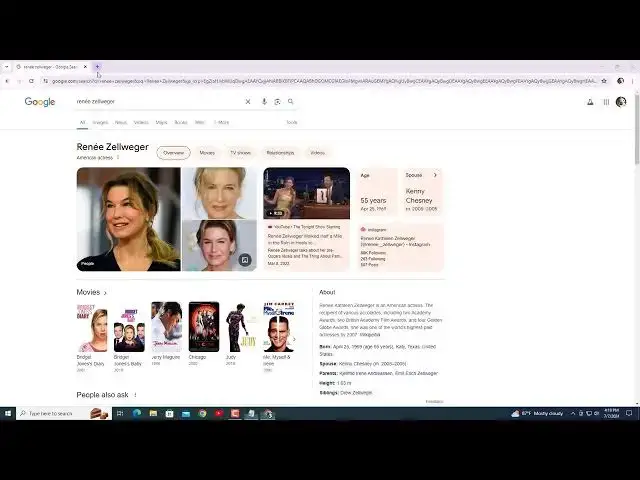Open the notification center icon
This screenshot has width=640, height=480.
(629, 413)
